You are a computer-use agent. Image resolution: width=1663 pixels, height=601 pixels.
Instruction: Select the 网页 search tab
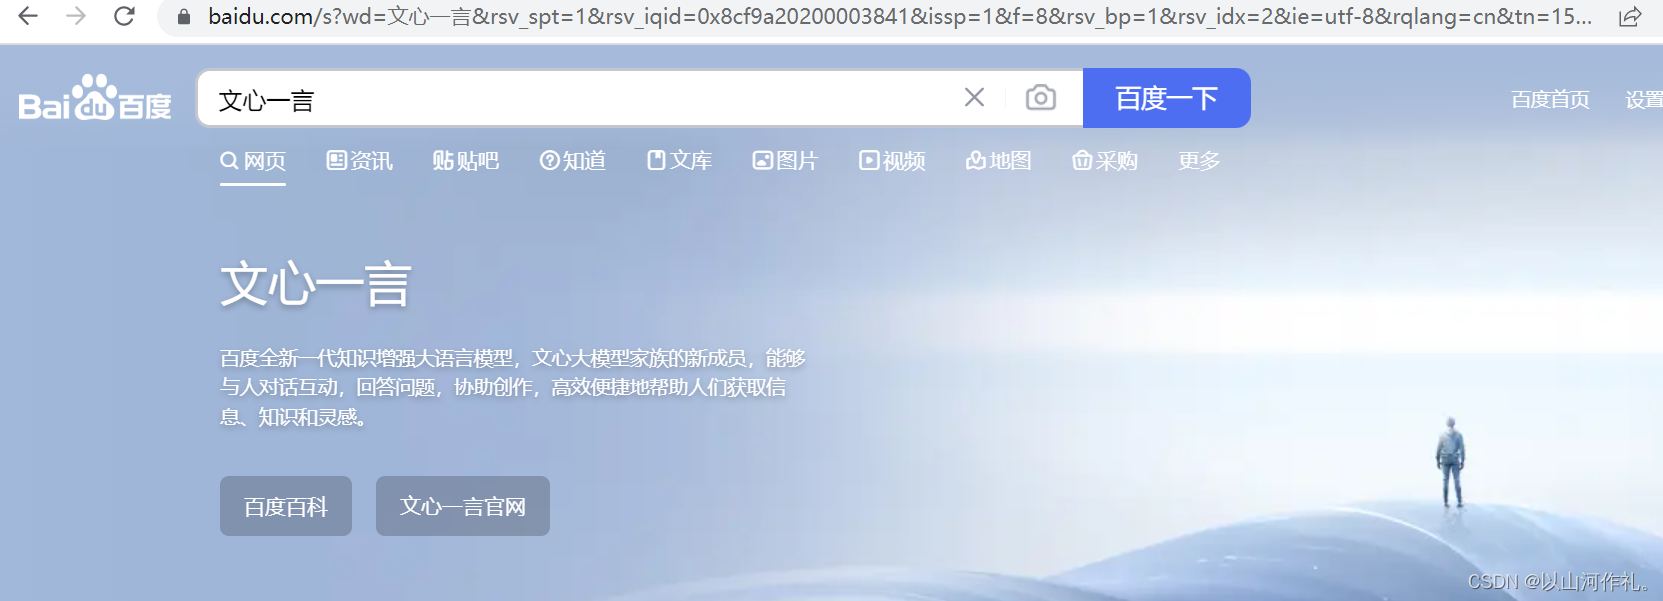click(253, 161)
